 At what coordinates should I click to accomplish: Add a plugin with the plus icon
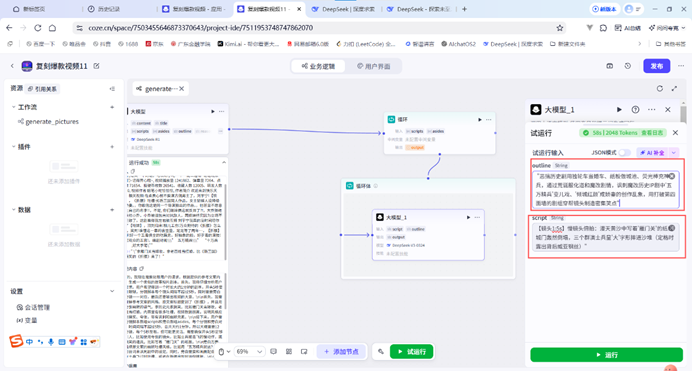click(x=112, y=146)
